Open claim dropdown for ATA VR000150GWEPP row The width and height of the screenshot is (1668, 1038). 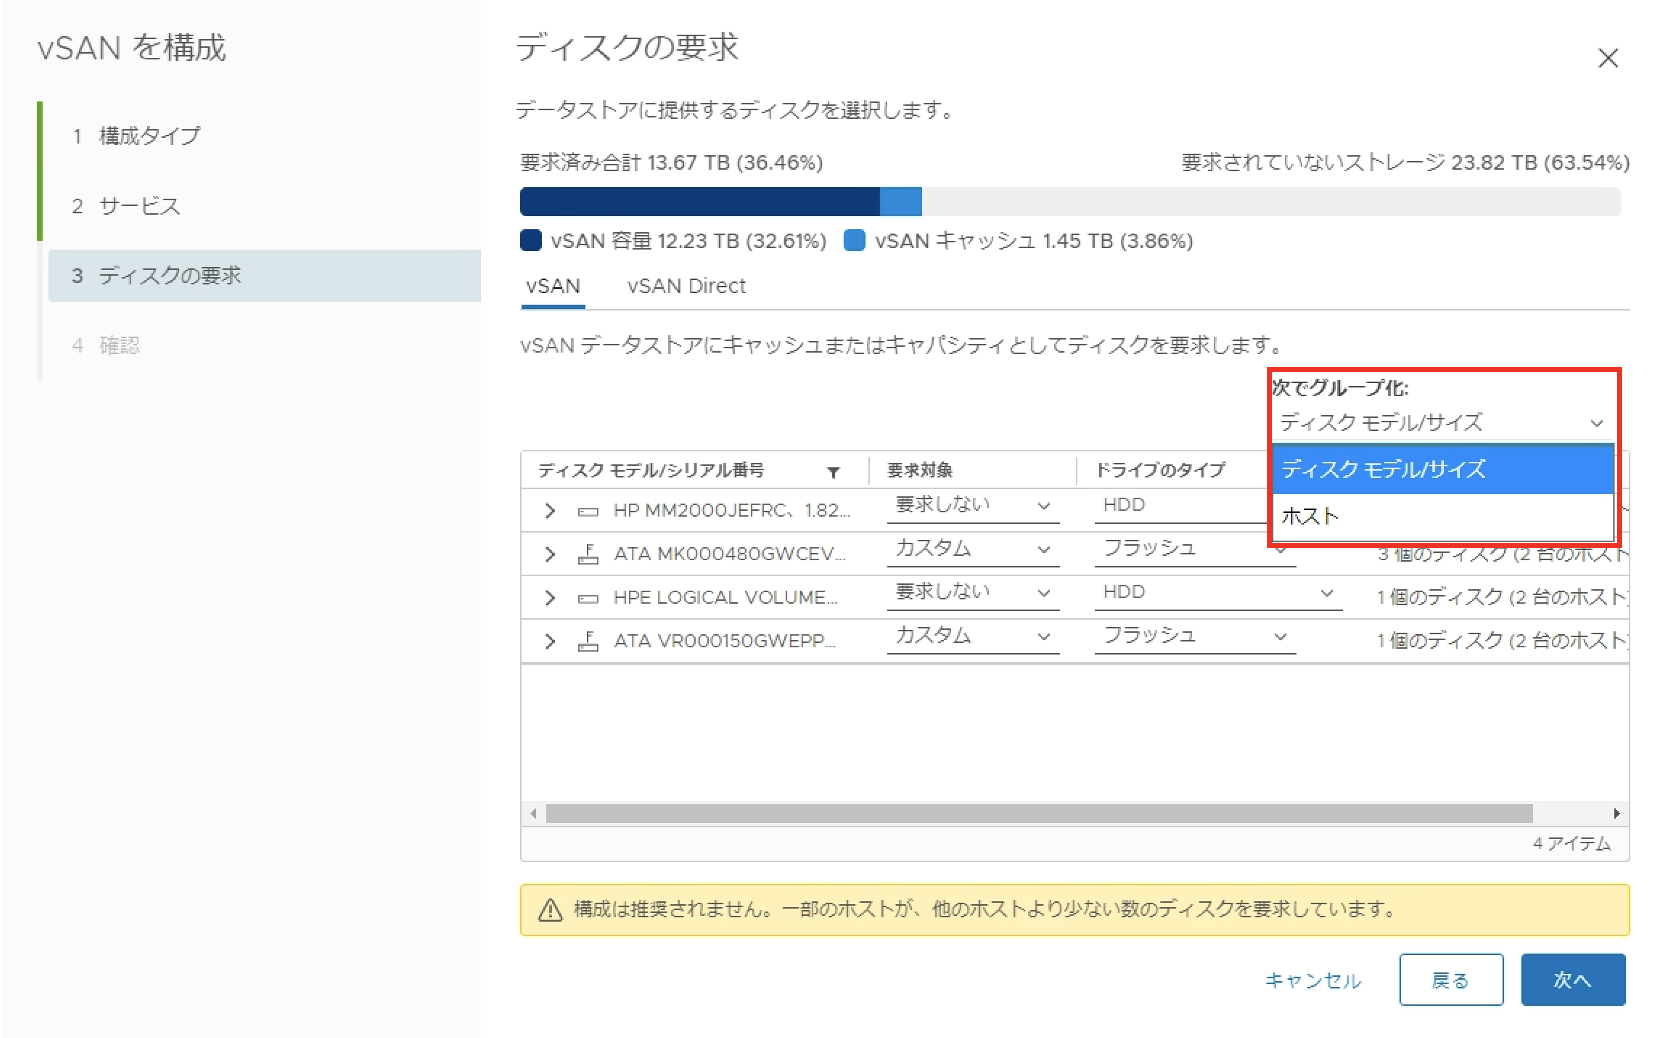coord(972,636)
